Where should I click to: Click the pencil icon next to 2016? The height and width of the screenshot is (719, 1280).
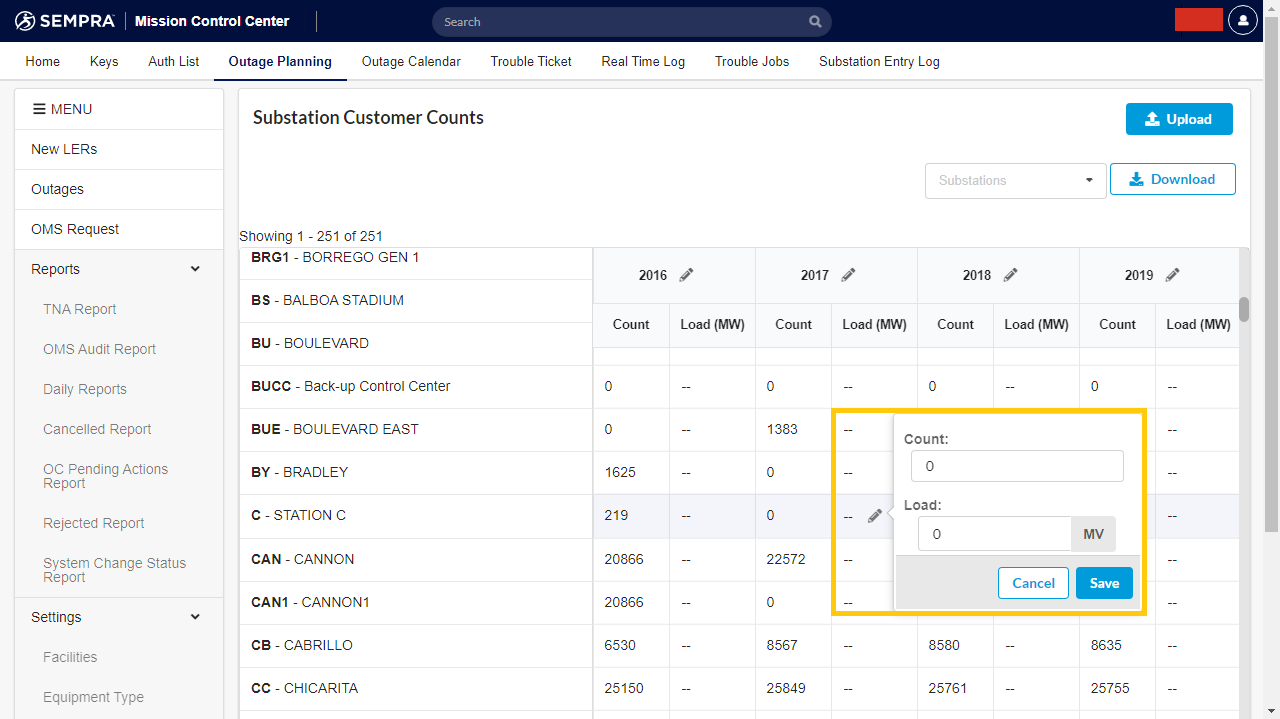pyautogui.click(x=686, y=275)
